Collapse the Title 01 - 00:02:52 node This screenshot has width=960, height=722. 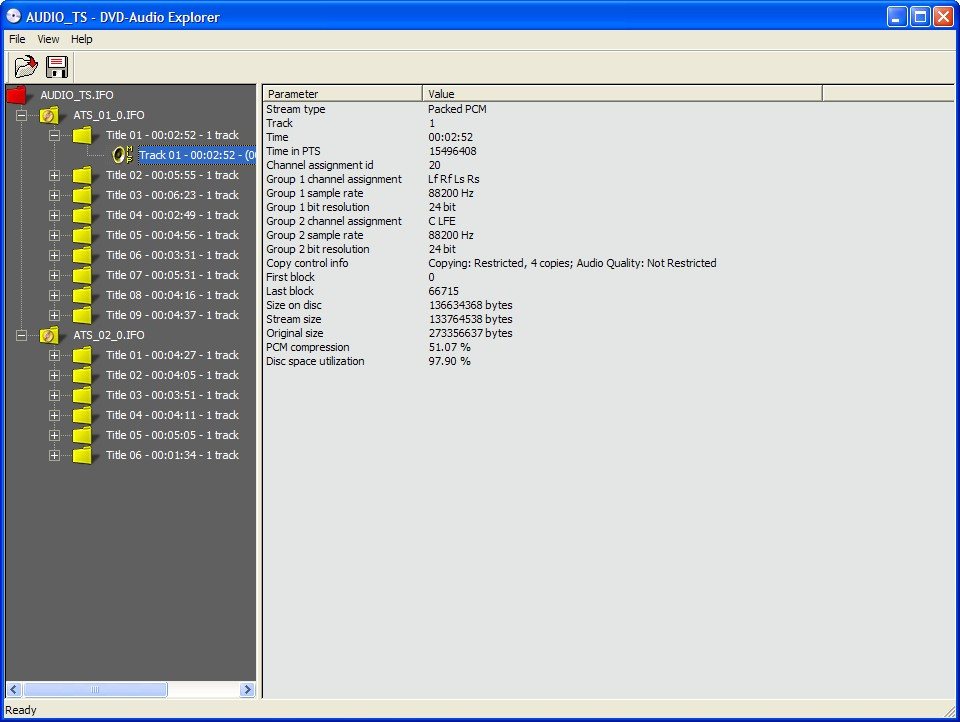pos(55,135)
